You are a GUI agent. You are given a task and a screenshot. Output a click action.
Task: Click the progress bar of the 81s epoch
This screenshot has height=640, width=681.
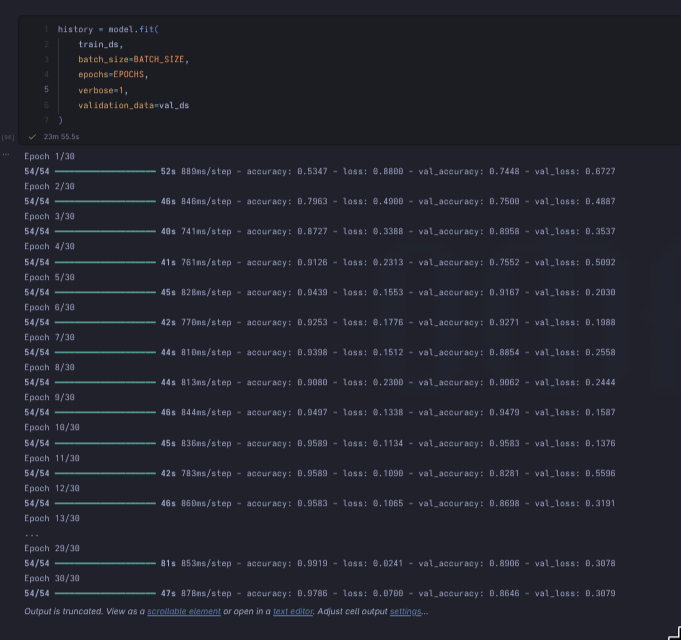(105, 563)
